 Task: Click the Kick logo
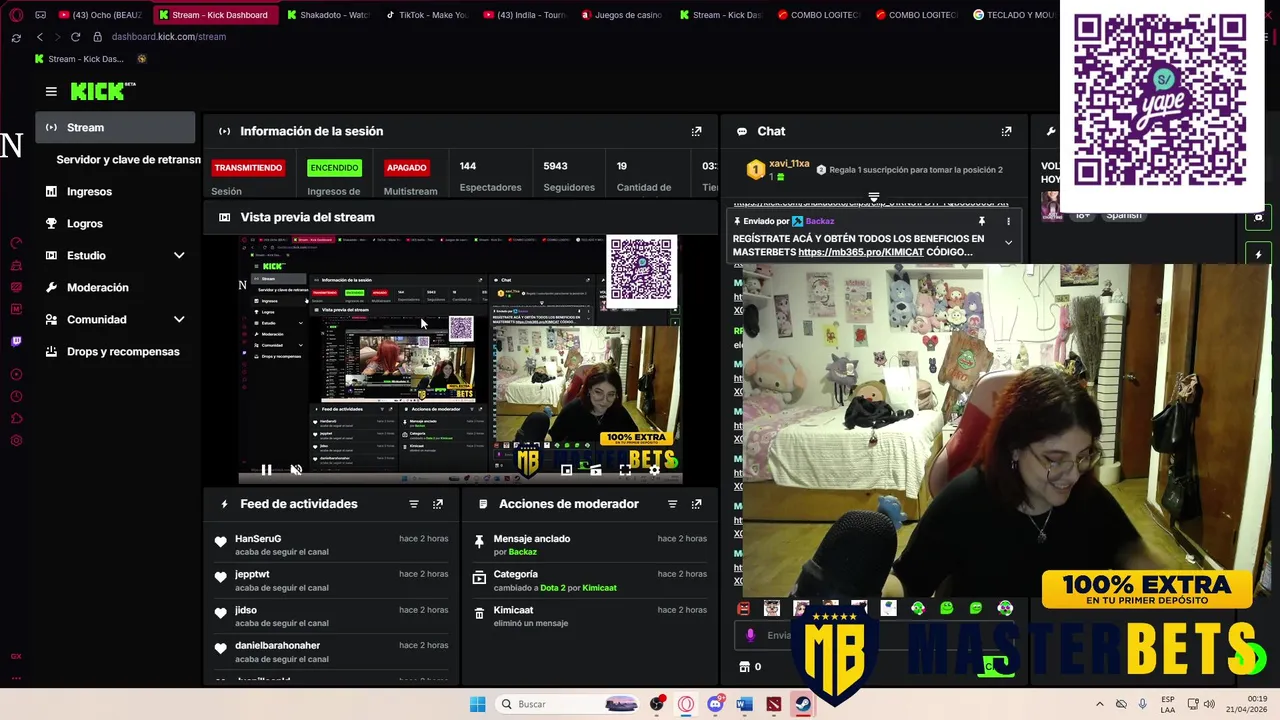(102, 91)
